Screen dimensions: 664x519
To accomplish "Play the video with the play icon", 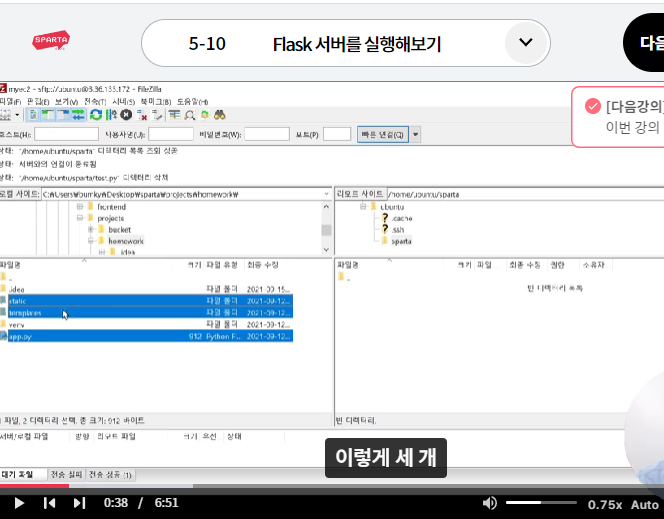I will click(x=19, y=503).
